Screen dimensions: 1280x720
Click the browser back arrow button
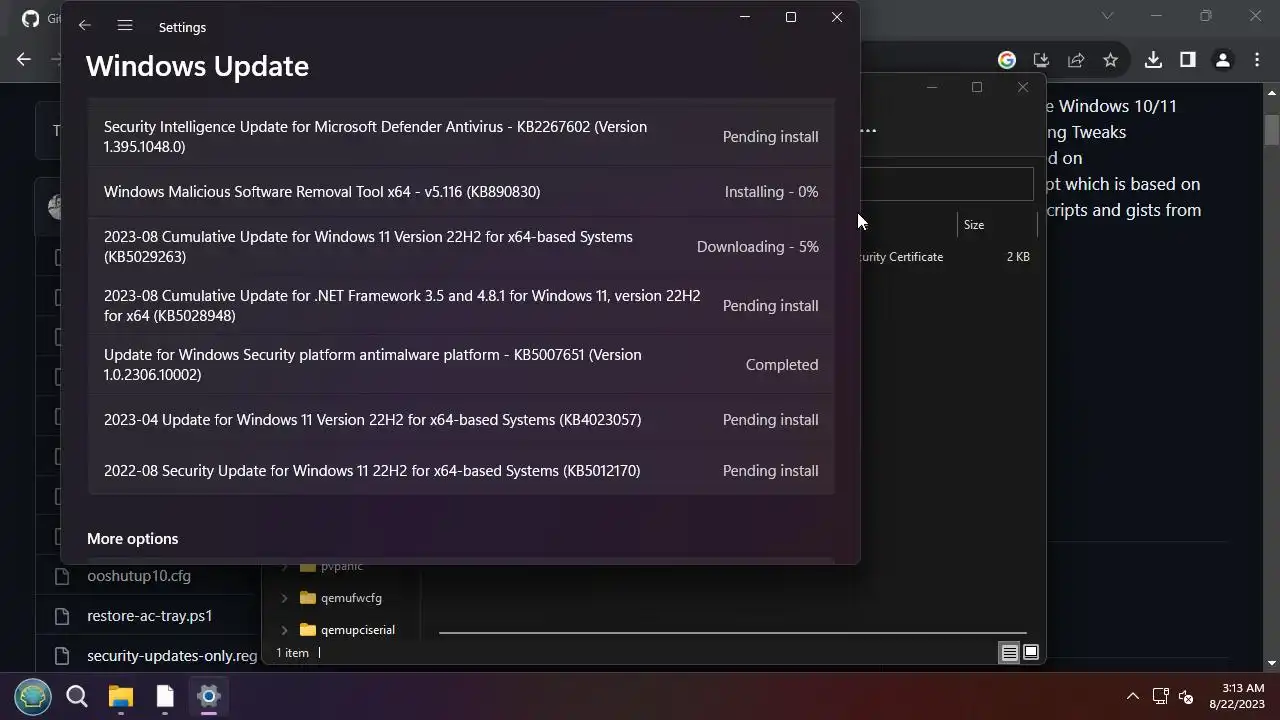pos(24,60)
